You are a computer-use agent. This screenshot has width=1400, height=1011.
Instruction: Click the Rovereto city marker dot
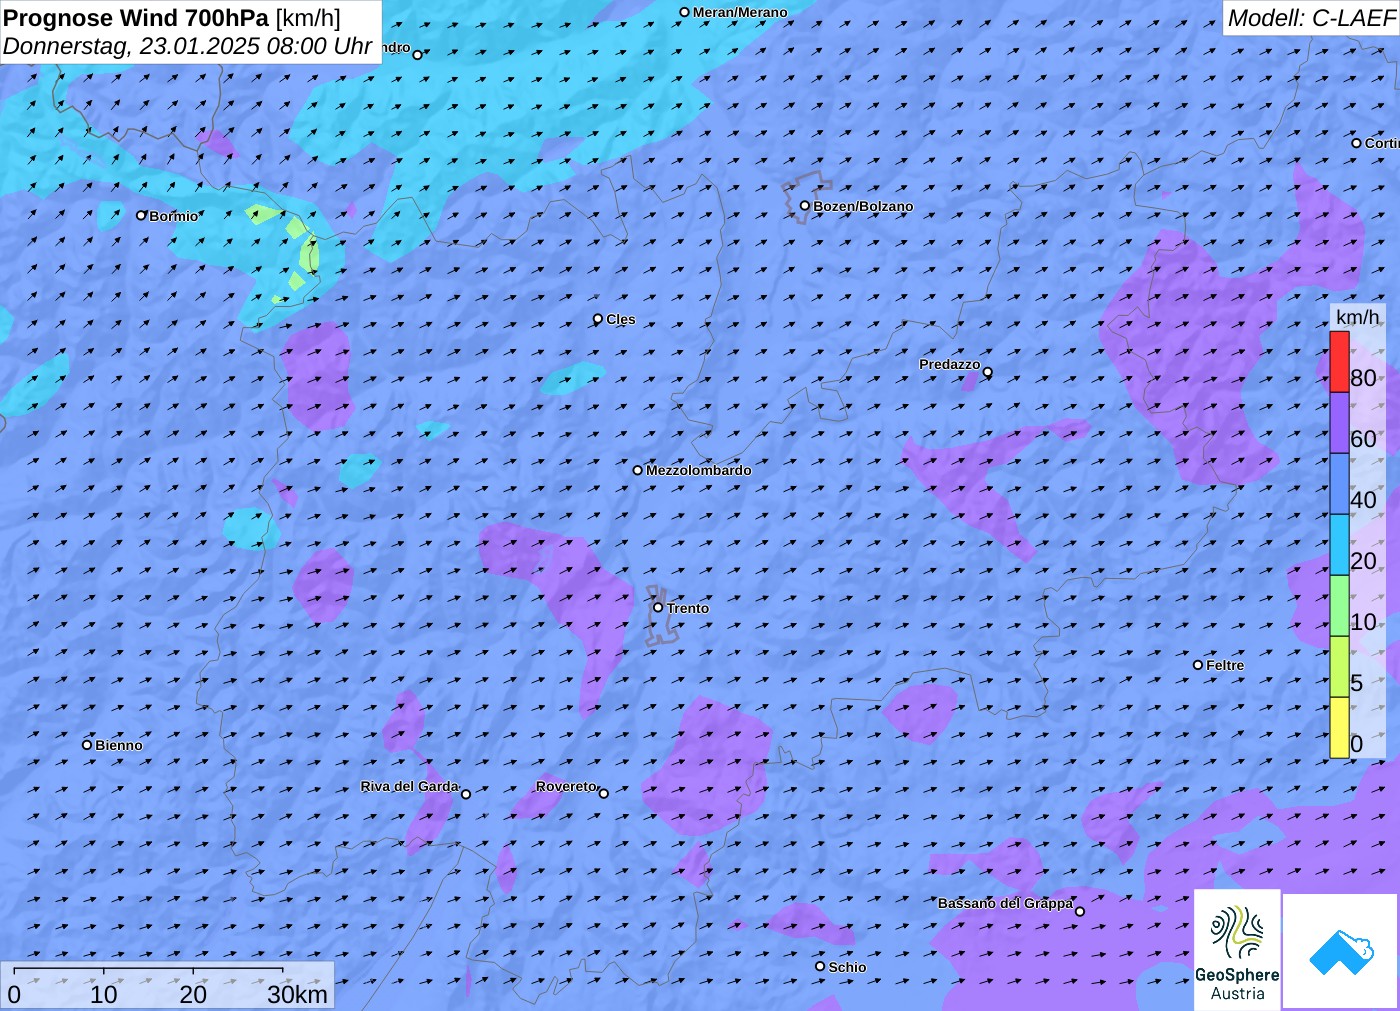click(x=603, y=793)
